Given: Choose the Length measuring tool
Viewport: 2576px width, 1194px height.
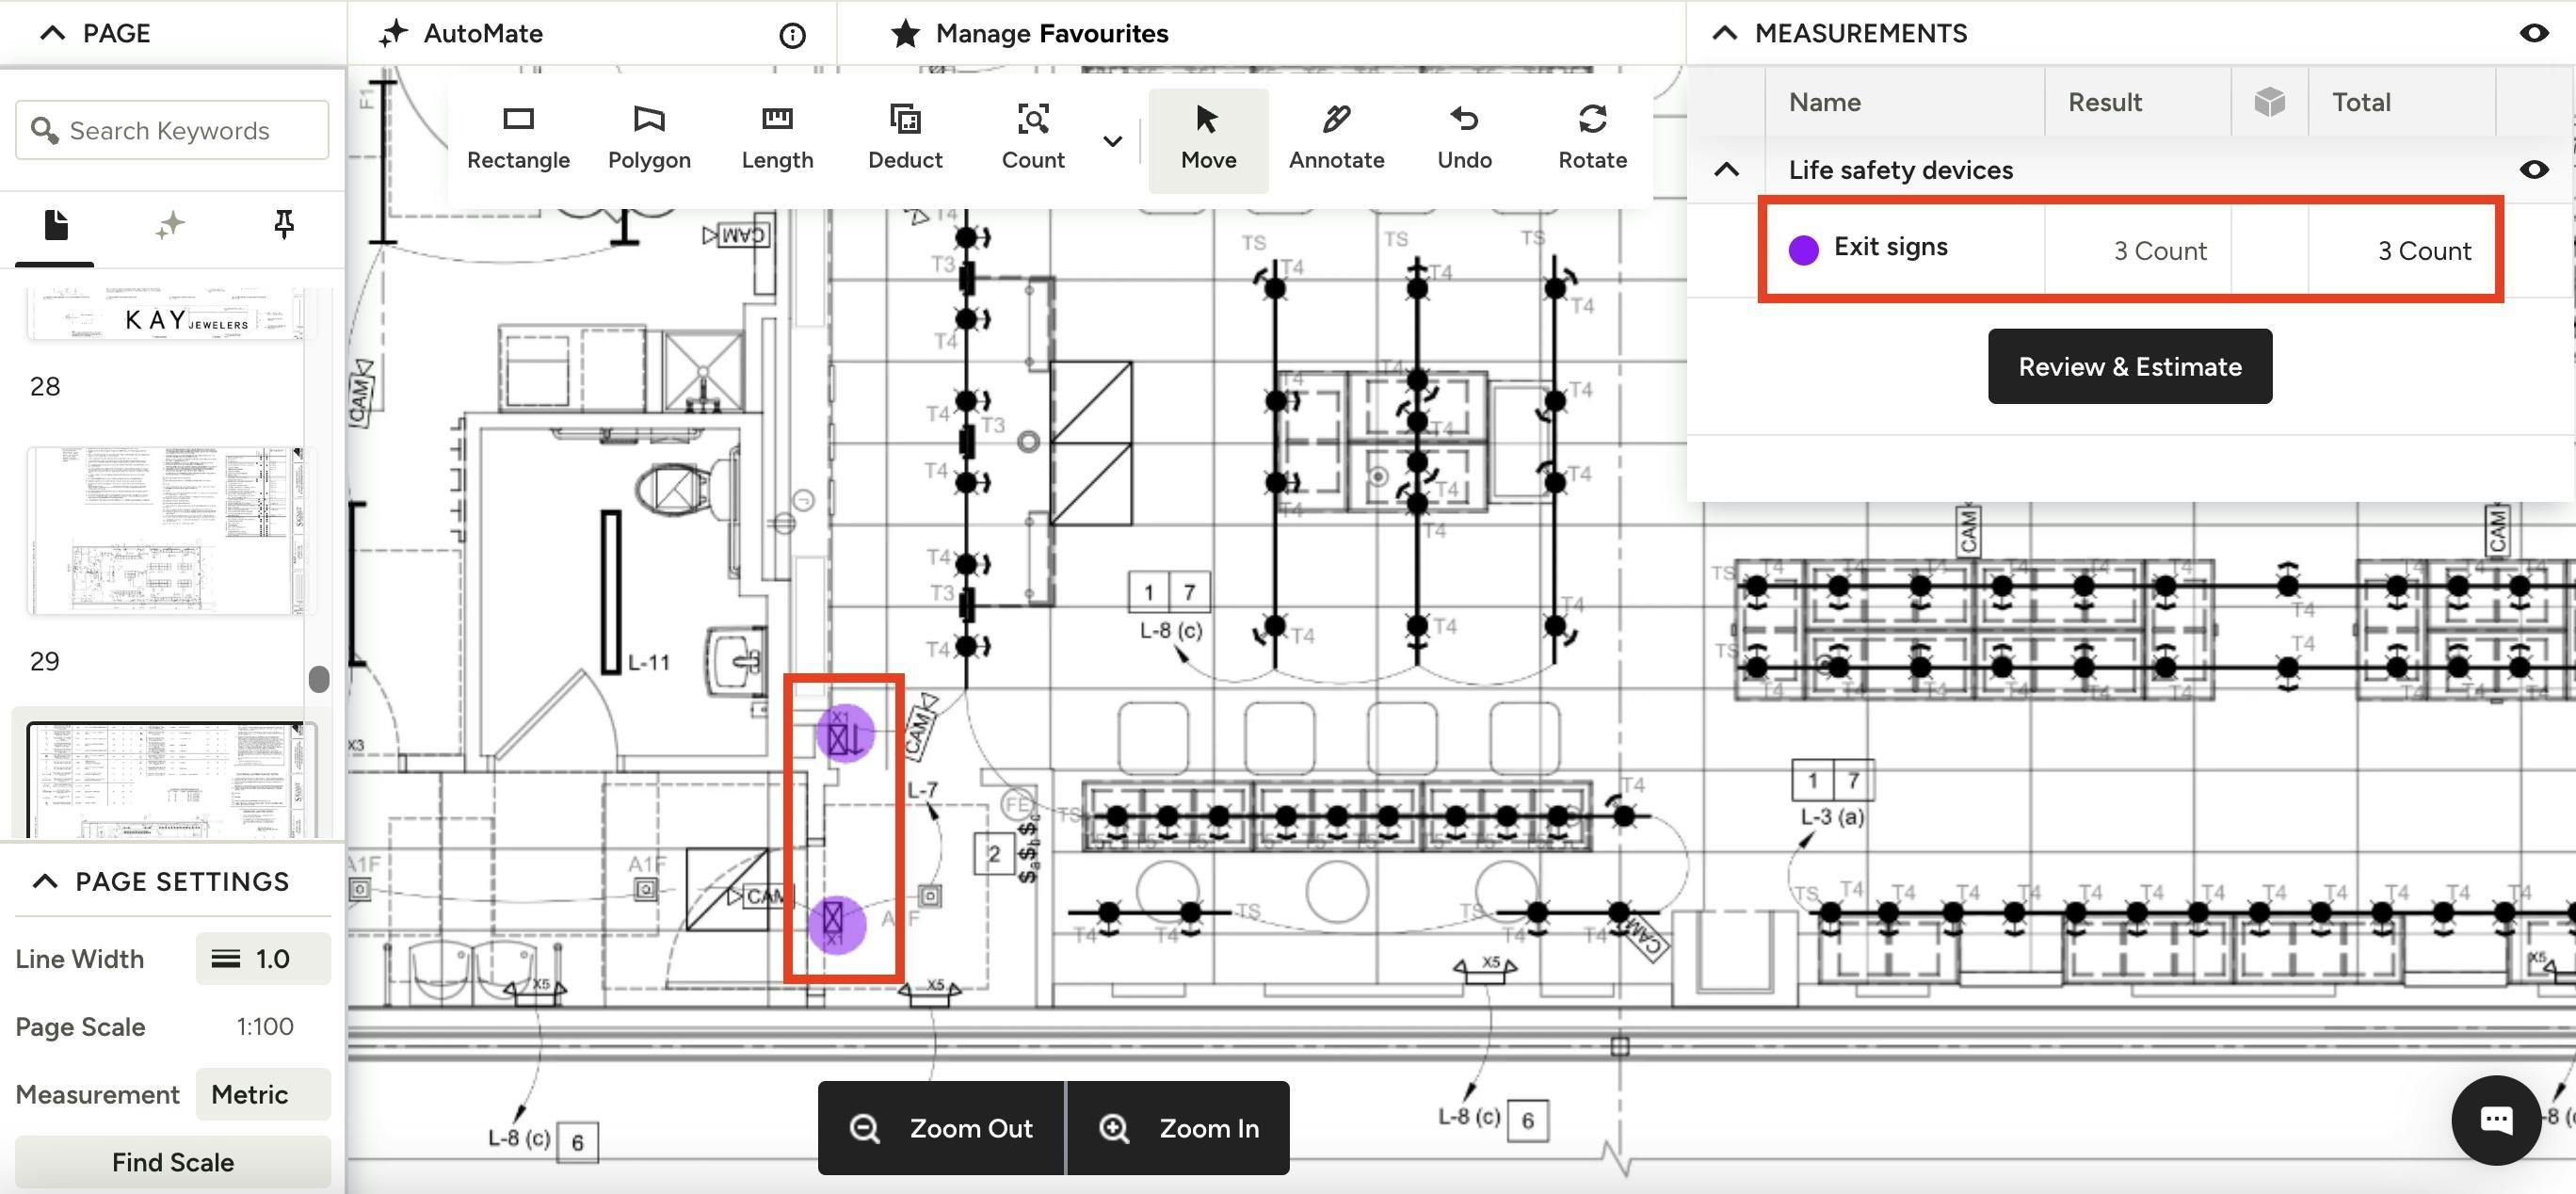Looking at the screenshot, I should 777,138.
